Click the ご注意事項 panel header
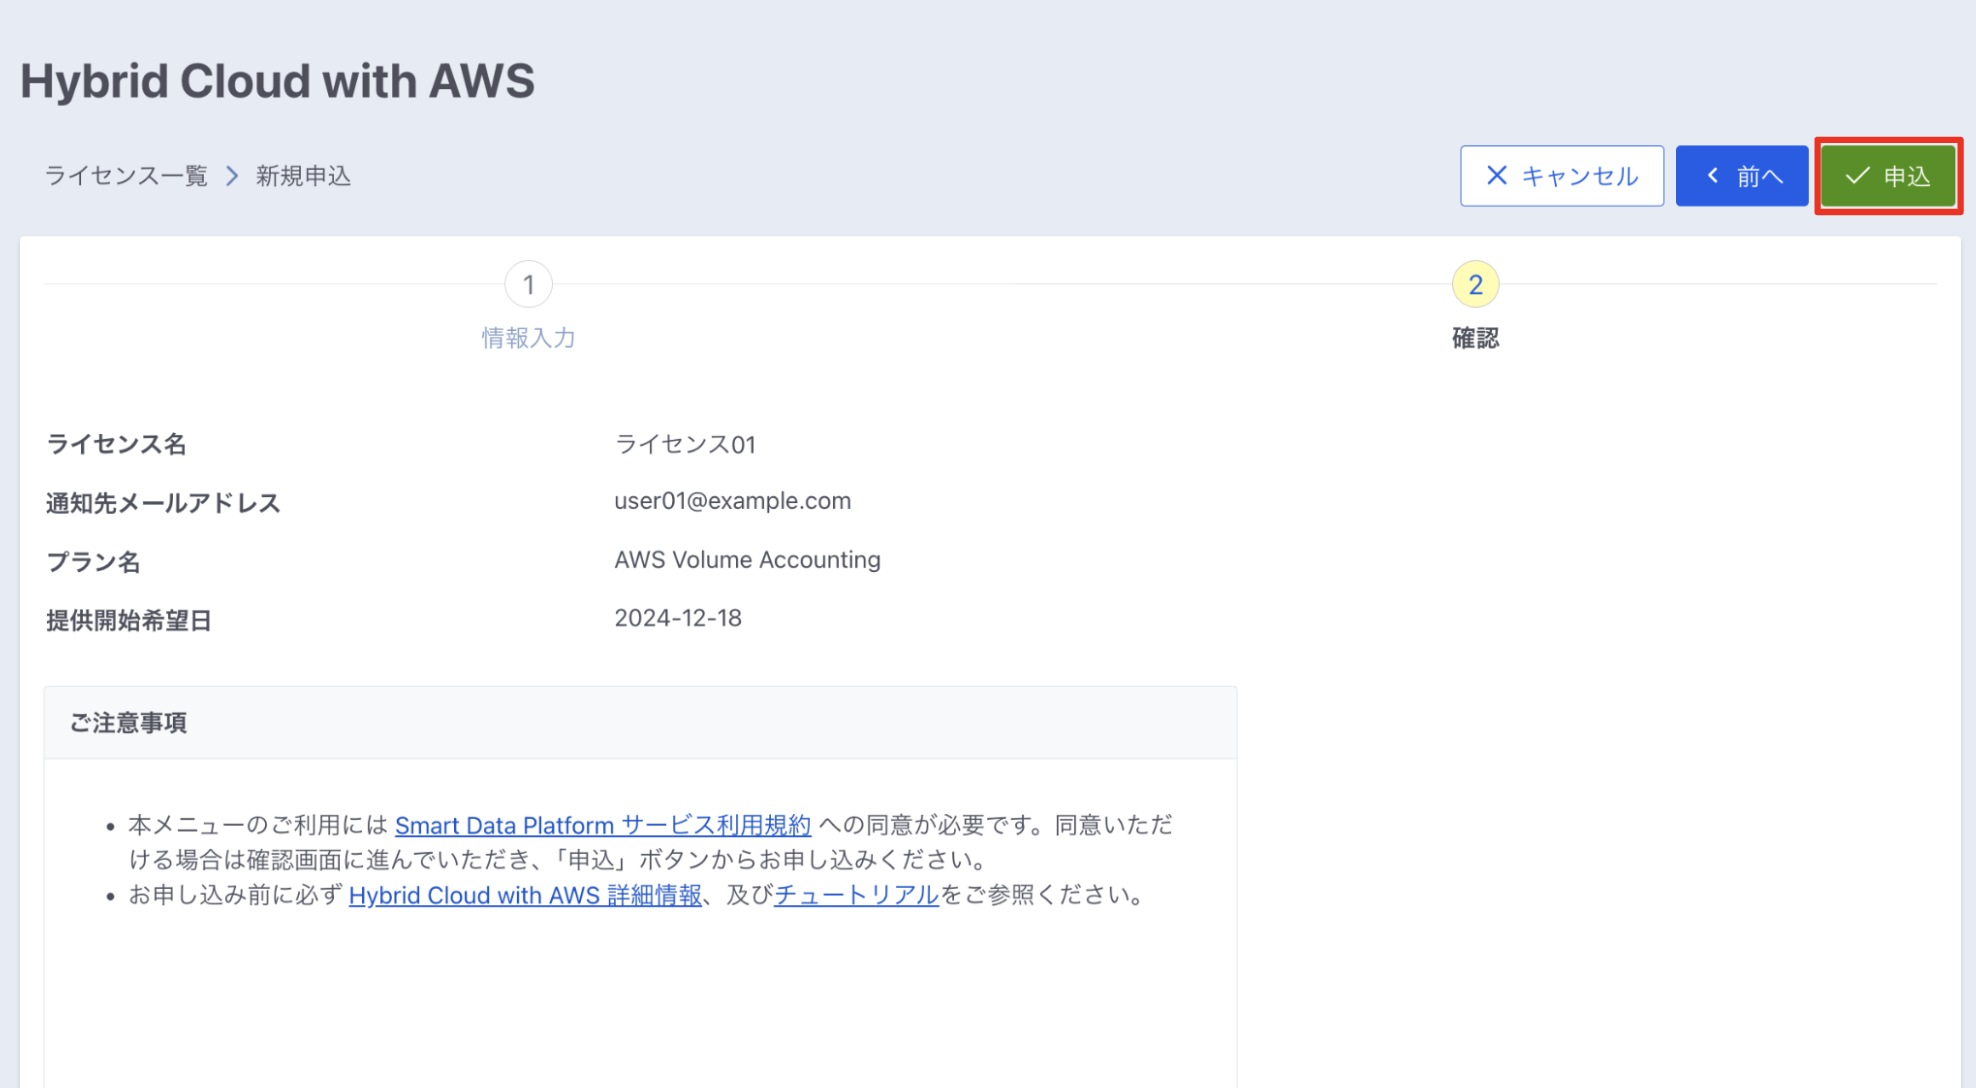Viewport: 1976px width, 1088px height. [640, 723]
